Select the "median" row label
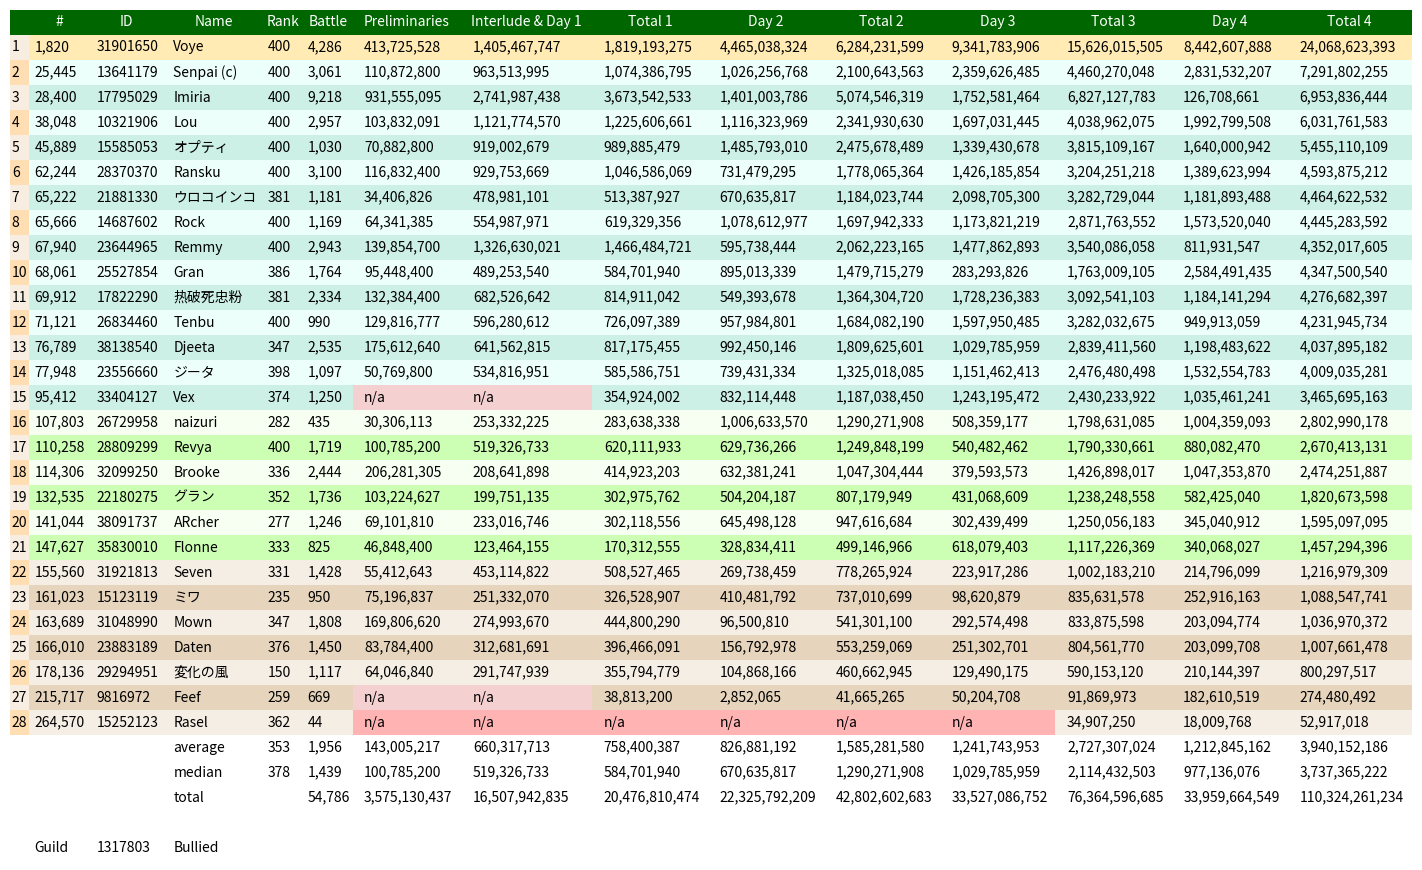 coord(198,772)
